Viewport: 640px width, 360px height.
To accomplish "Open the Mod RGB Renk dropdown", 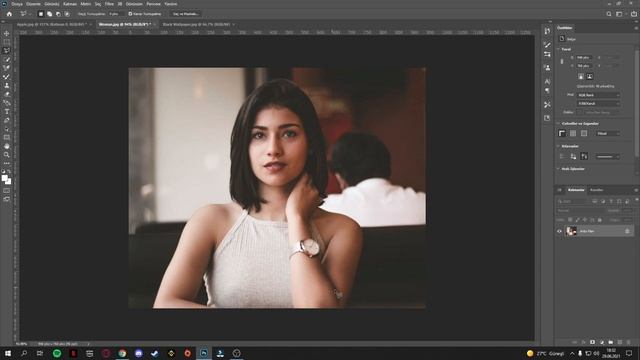I will [x=598, y=95].
